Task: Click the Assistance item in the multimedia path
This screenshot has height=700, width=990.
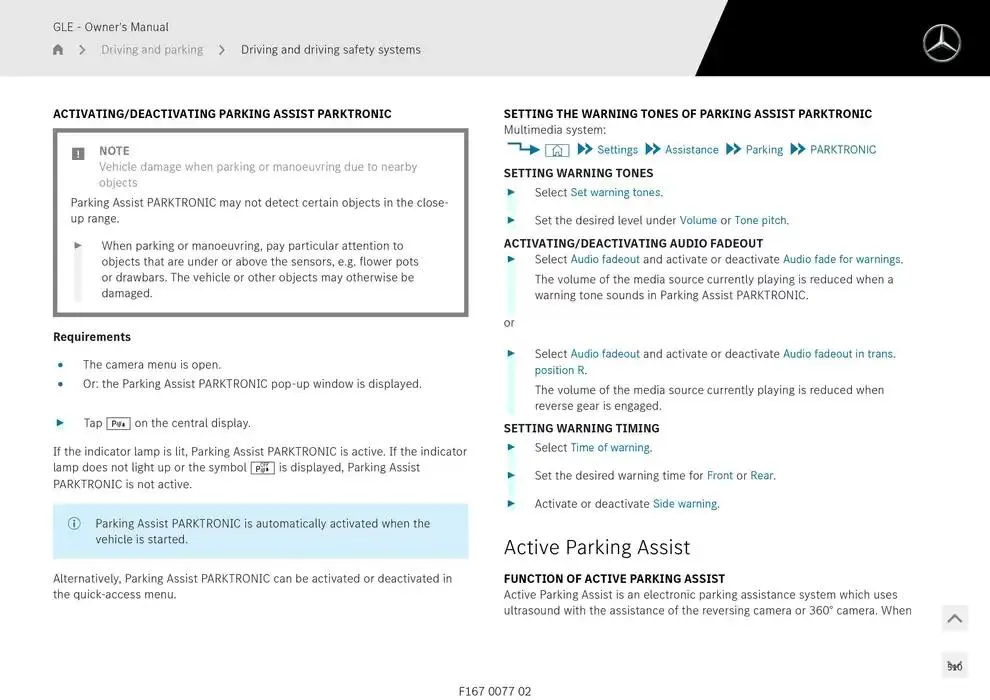Action: [691, 149]
